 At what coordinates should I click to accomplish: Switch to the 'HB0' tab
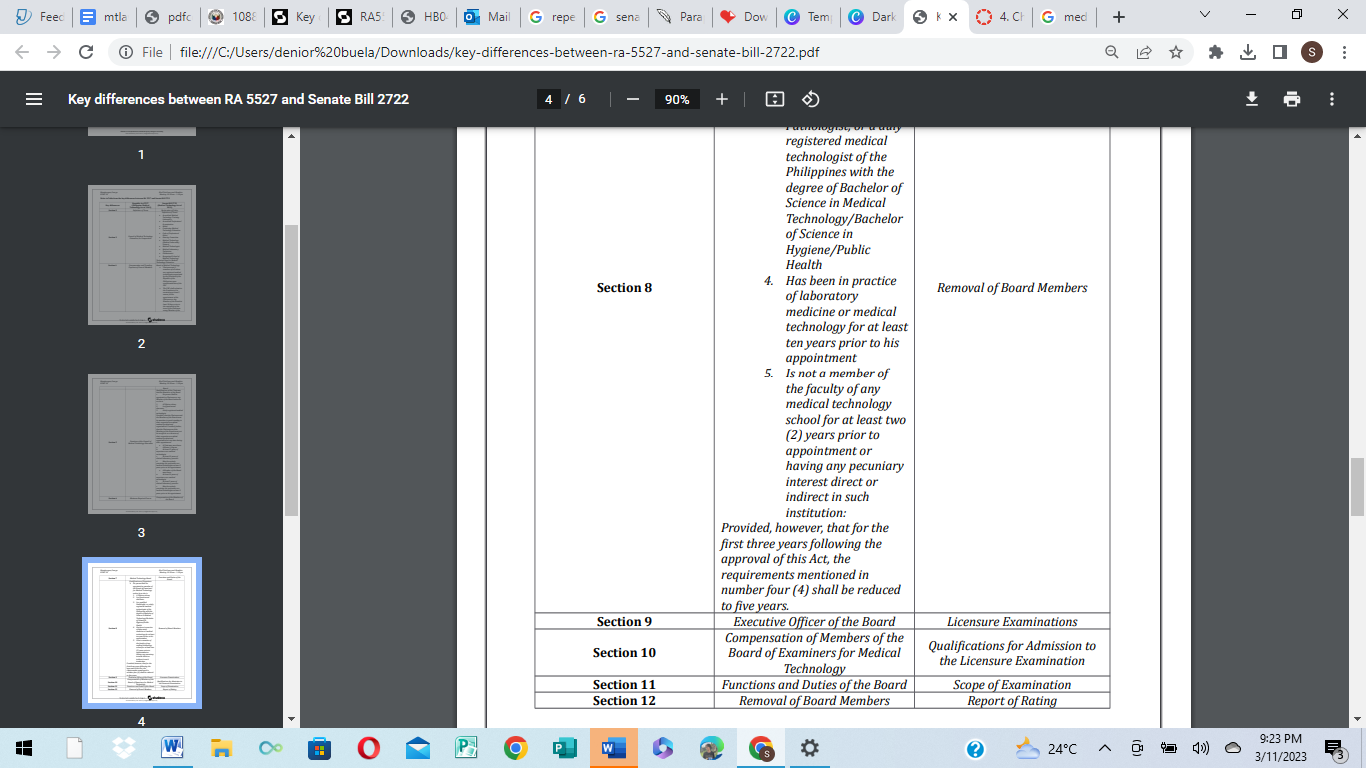(423, 17)
